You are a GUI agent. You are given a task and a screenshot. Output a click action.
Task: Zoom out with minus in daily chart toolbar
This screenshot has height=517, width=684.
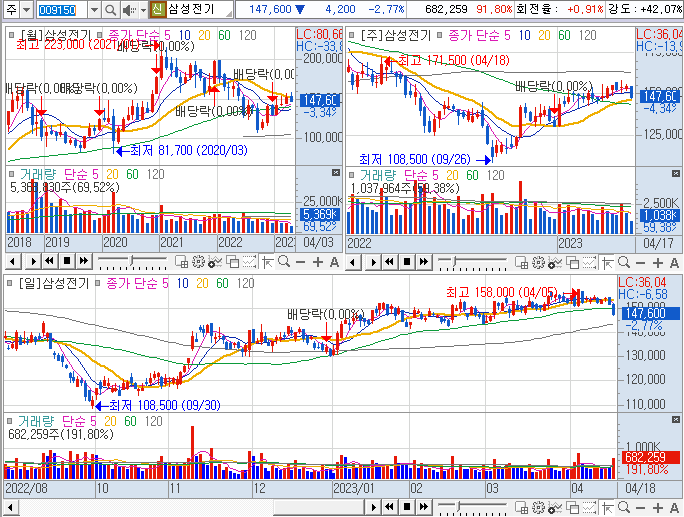tap(640, 508)
